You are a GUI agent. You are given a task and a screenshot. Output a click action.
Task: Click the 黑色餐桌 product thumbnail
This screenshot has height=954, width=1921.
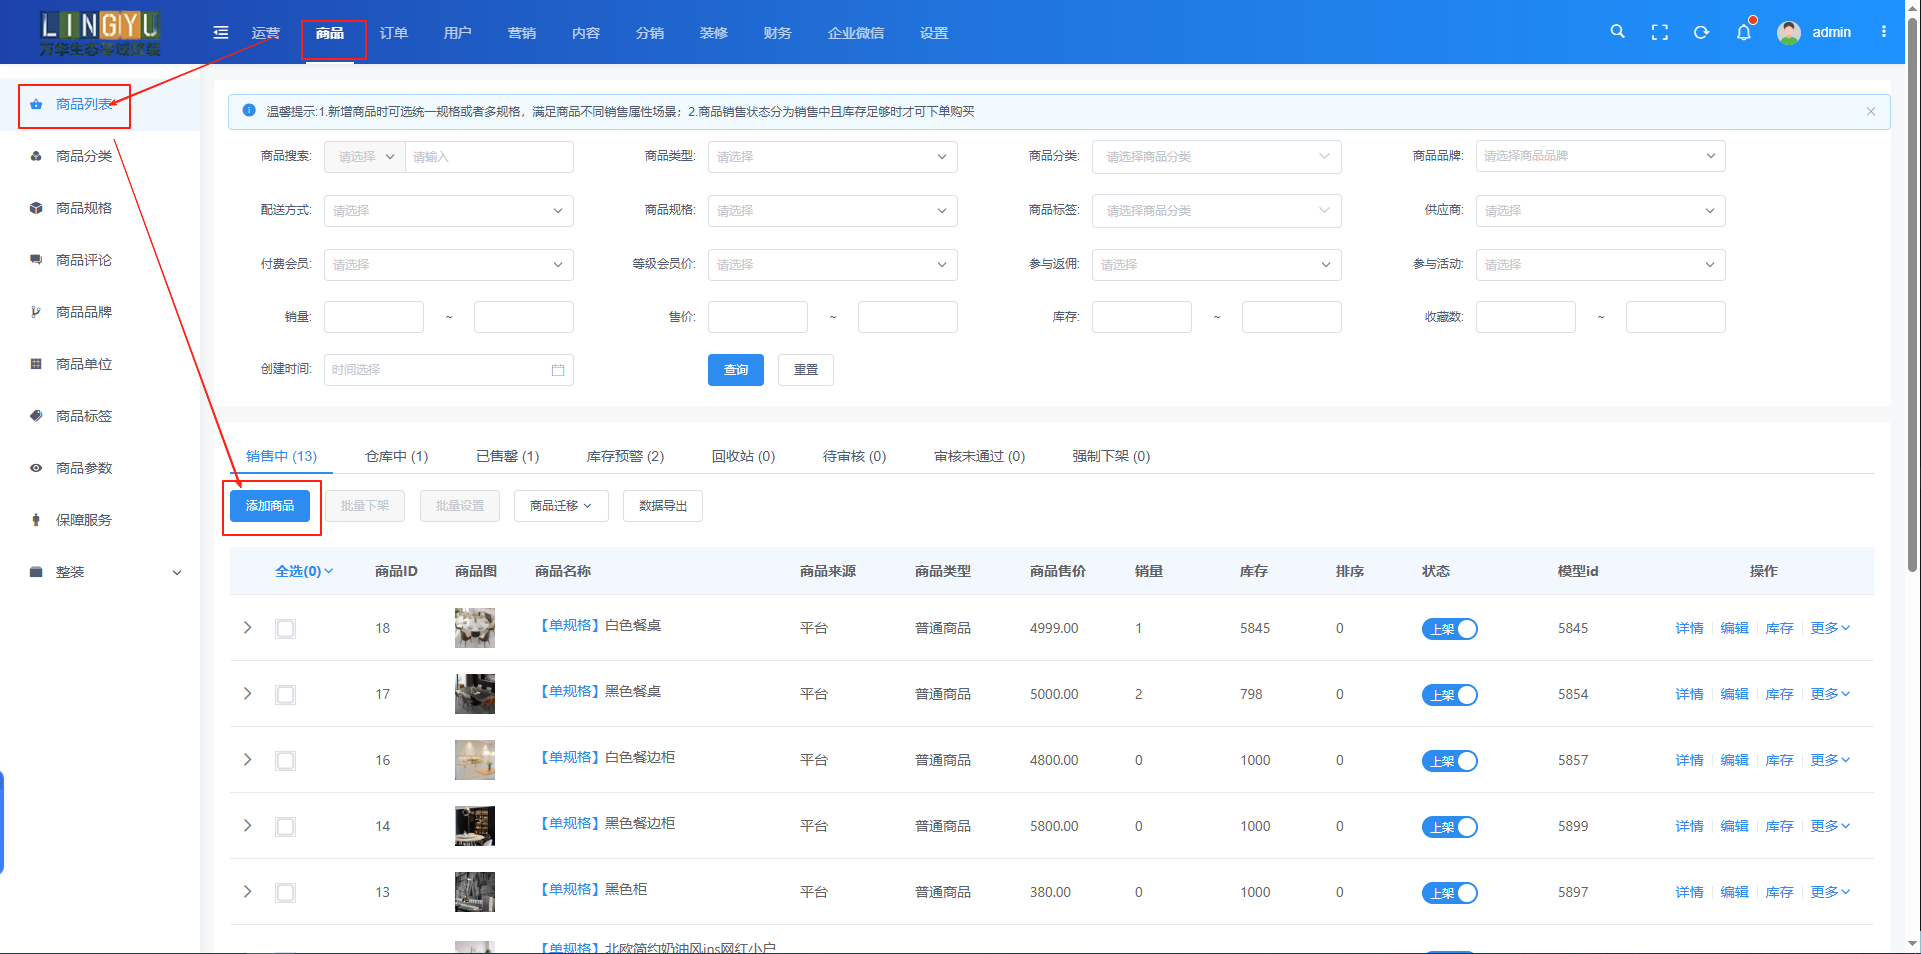pyautogui.click(x=475, y=694)
